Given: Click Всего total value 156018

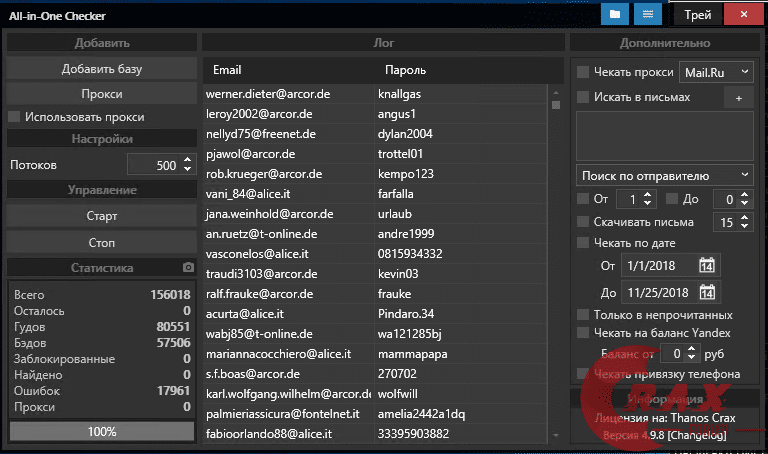Looking at the screenshot, I should (x=170, y=295).
